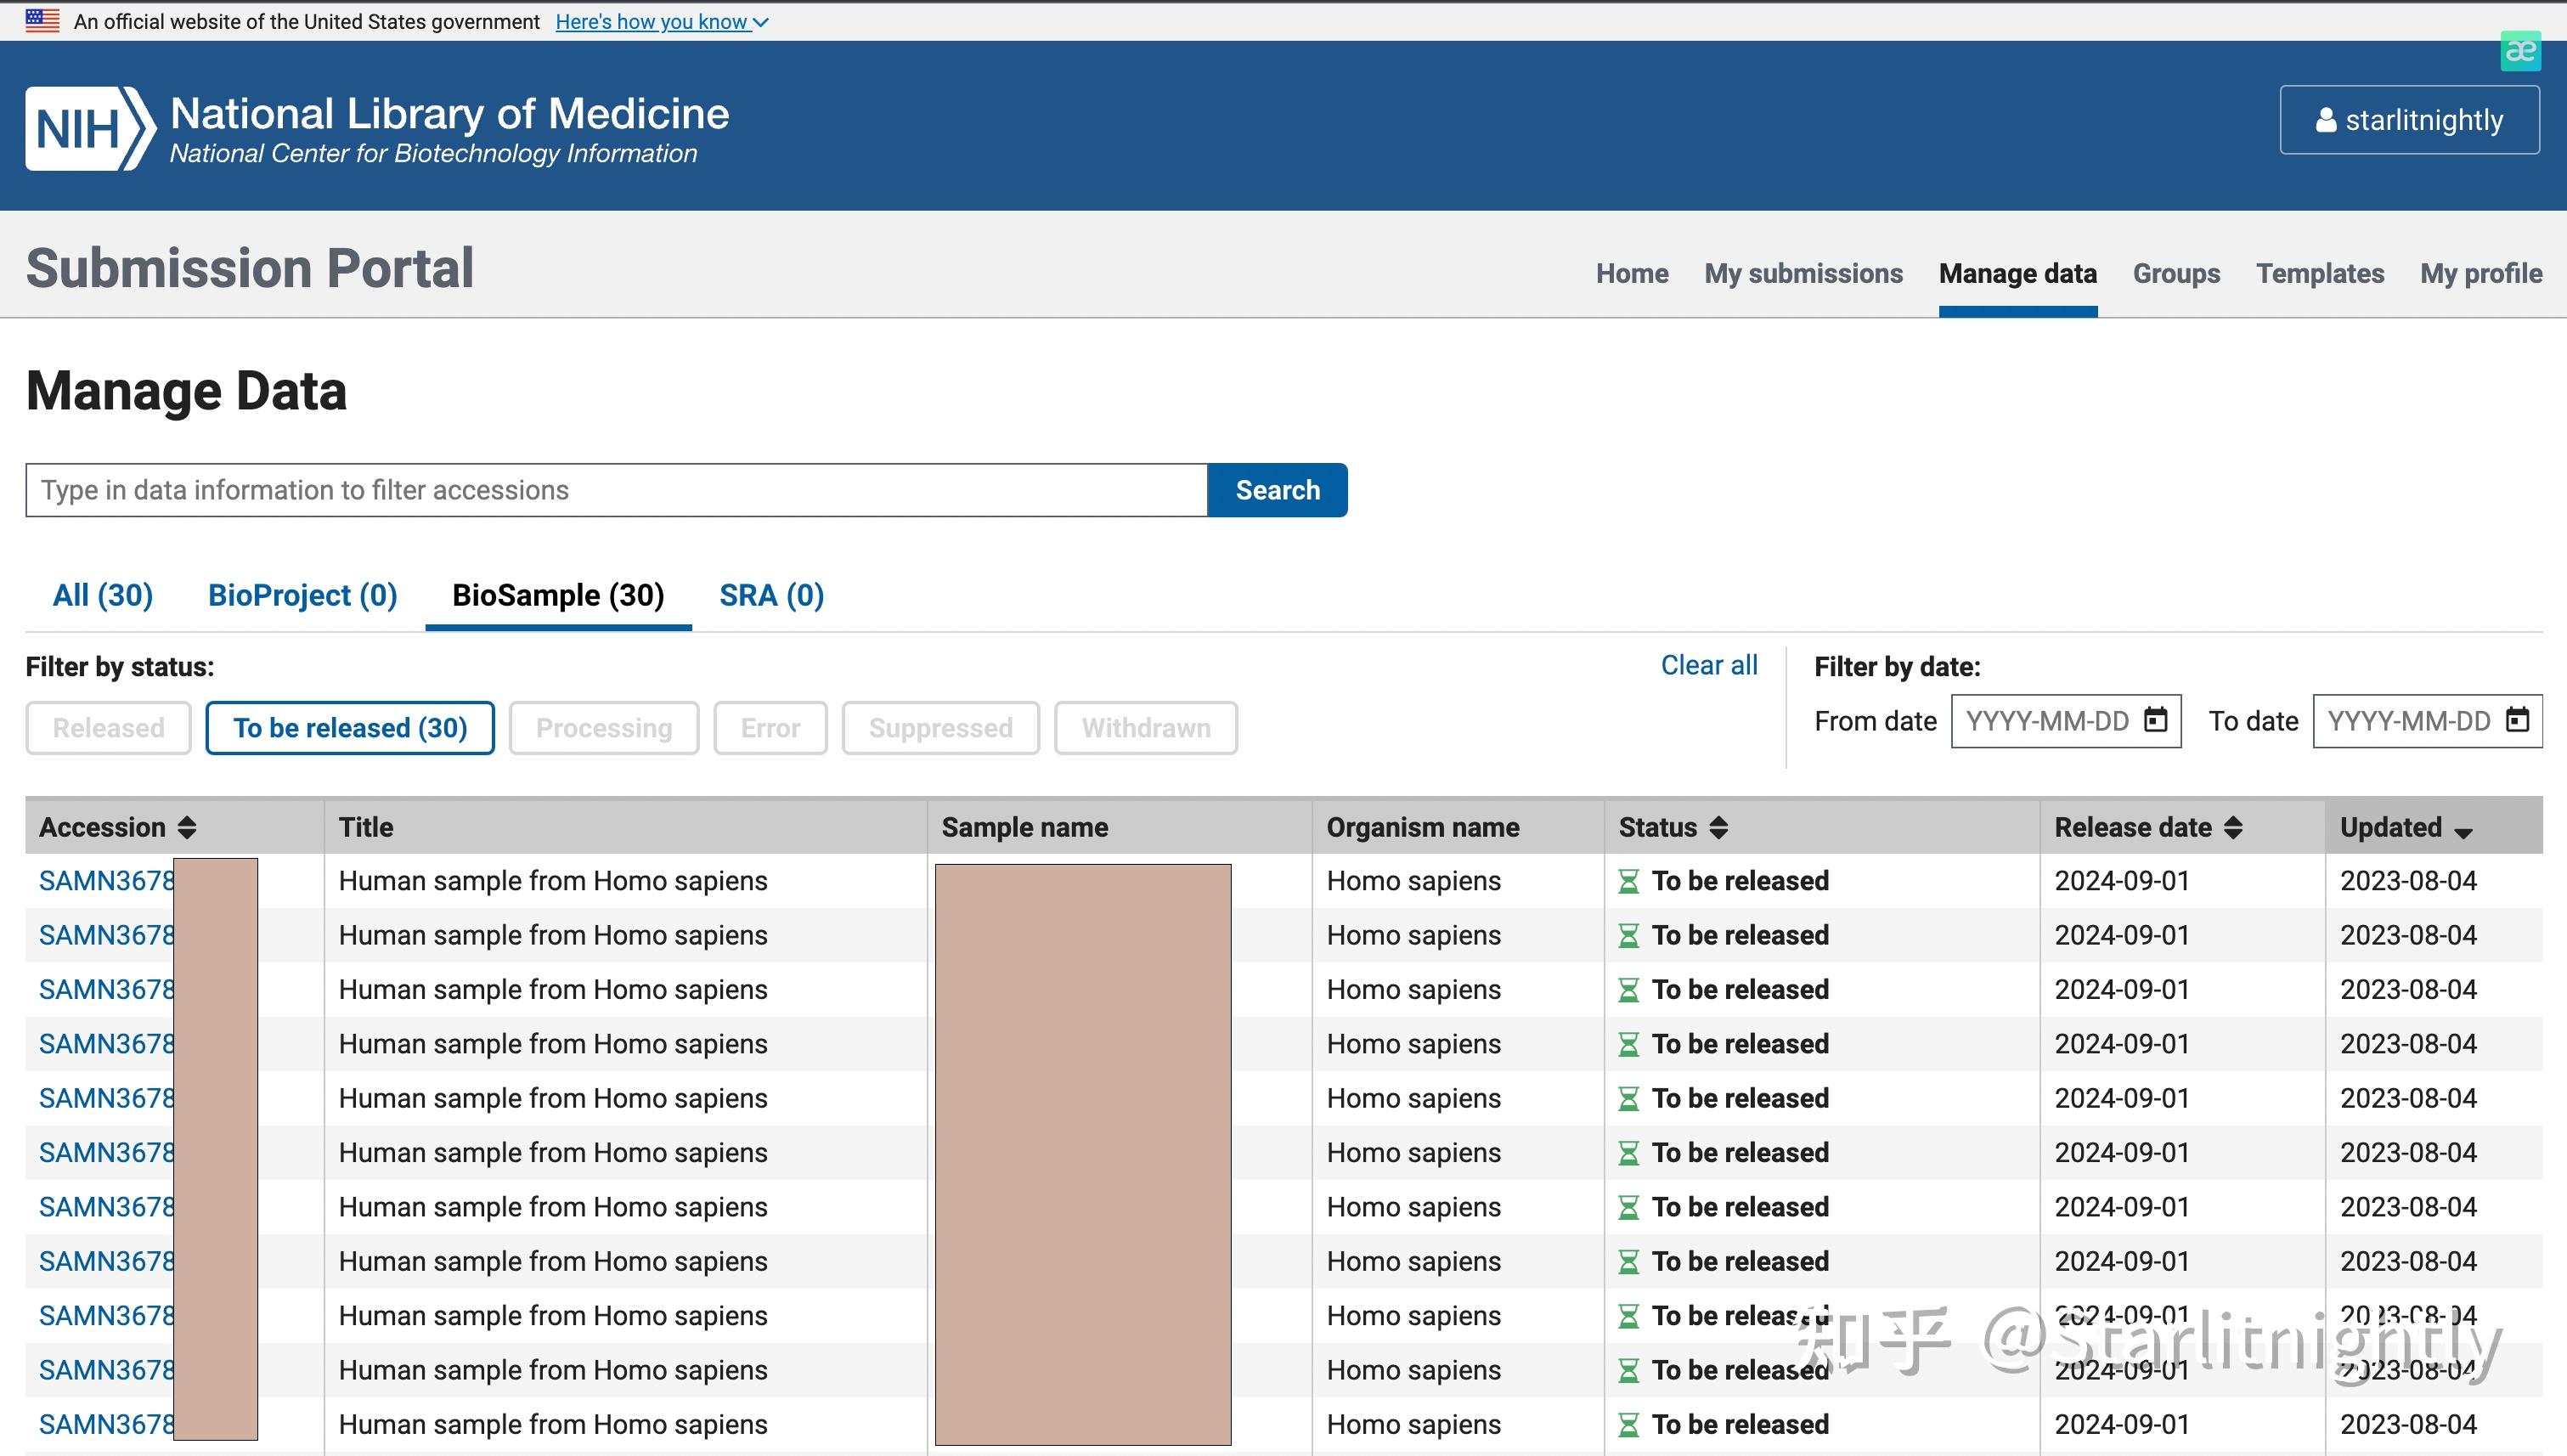Screen dimensions: 2567x1456
Task: Sort table by Status column arrows
Action: point(1718,828)
